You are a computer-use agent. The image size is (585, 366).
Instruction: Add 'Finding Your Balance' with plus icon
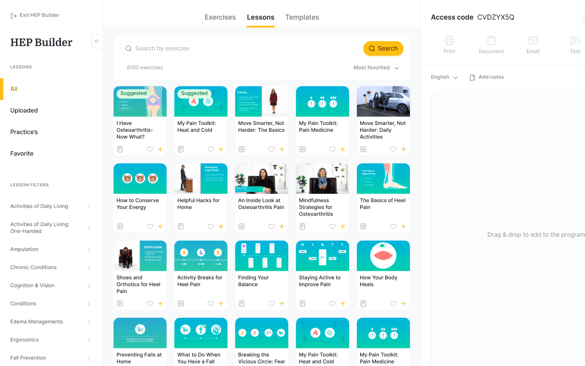tap(282, 304)
